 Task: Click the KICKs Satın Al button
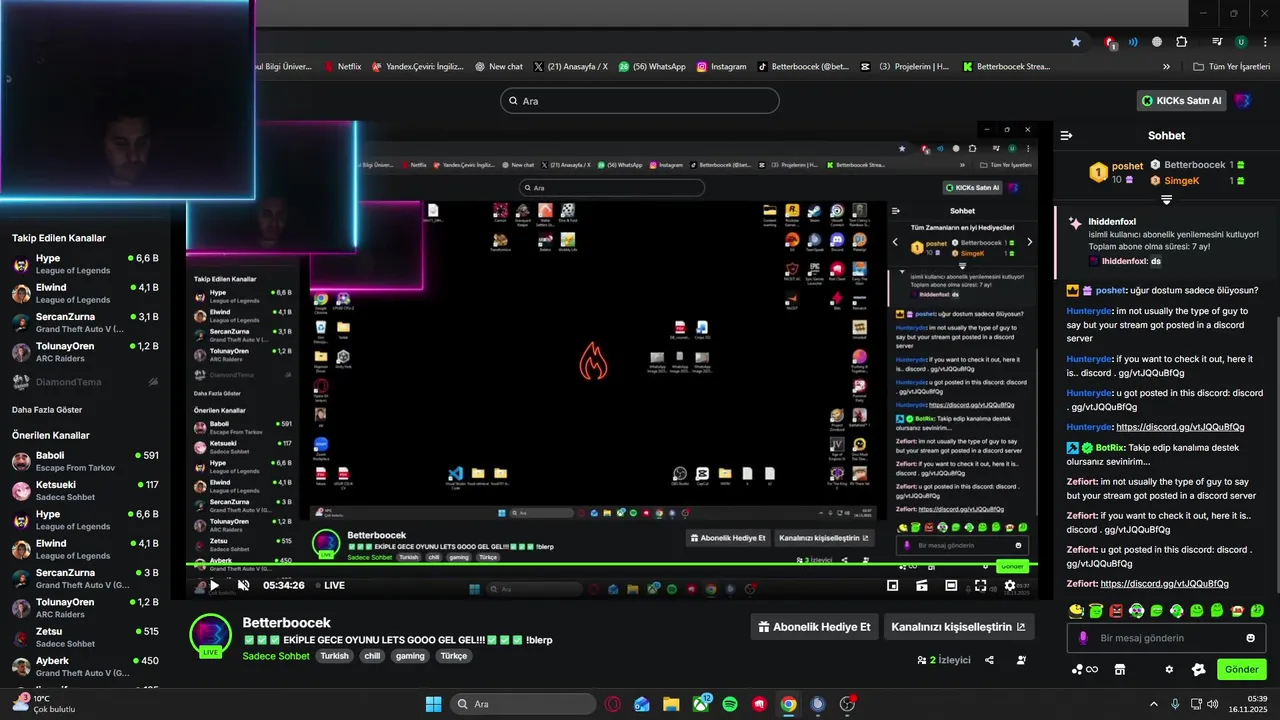pos(1182,101)
